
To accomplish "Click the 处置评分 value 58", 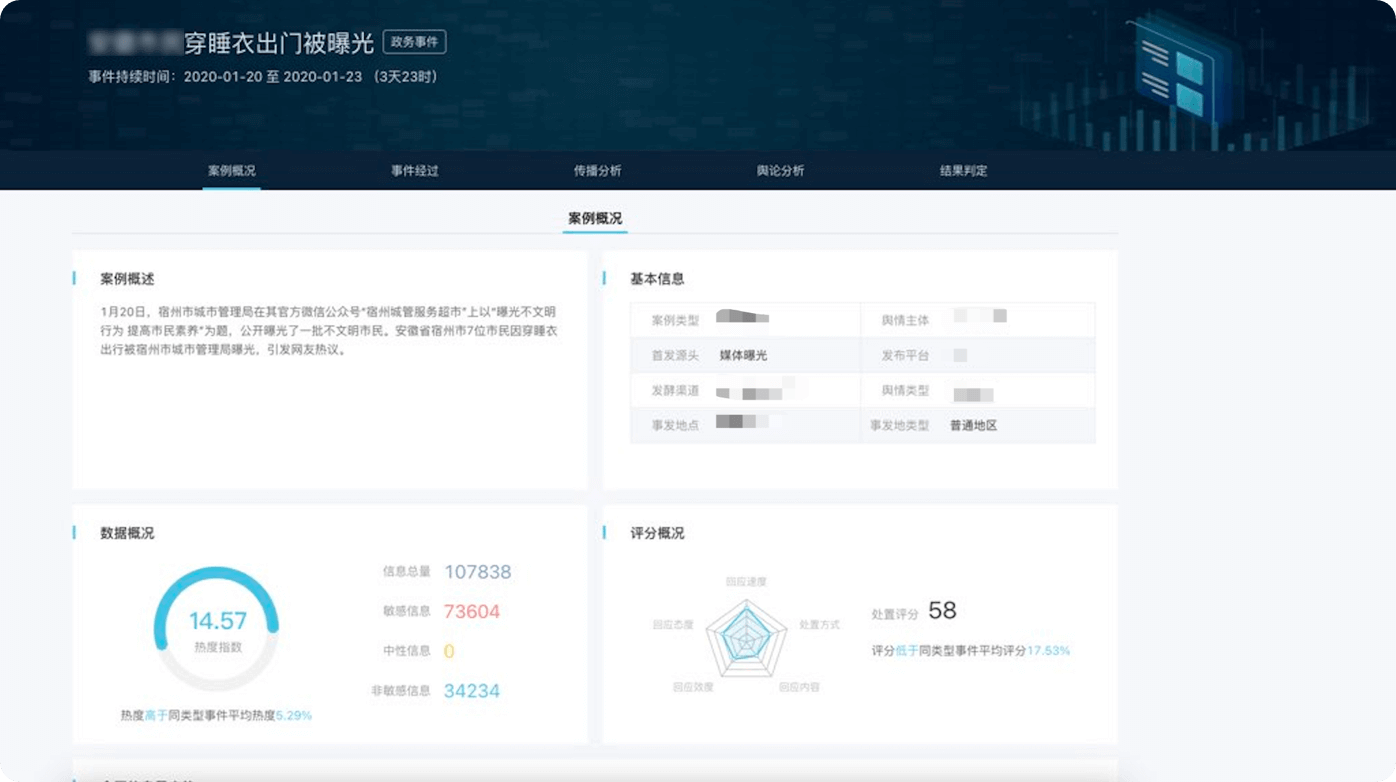I will tap(942, 611).
